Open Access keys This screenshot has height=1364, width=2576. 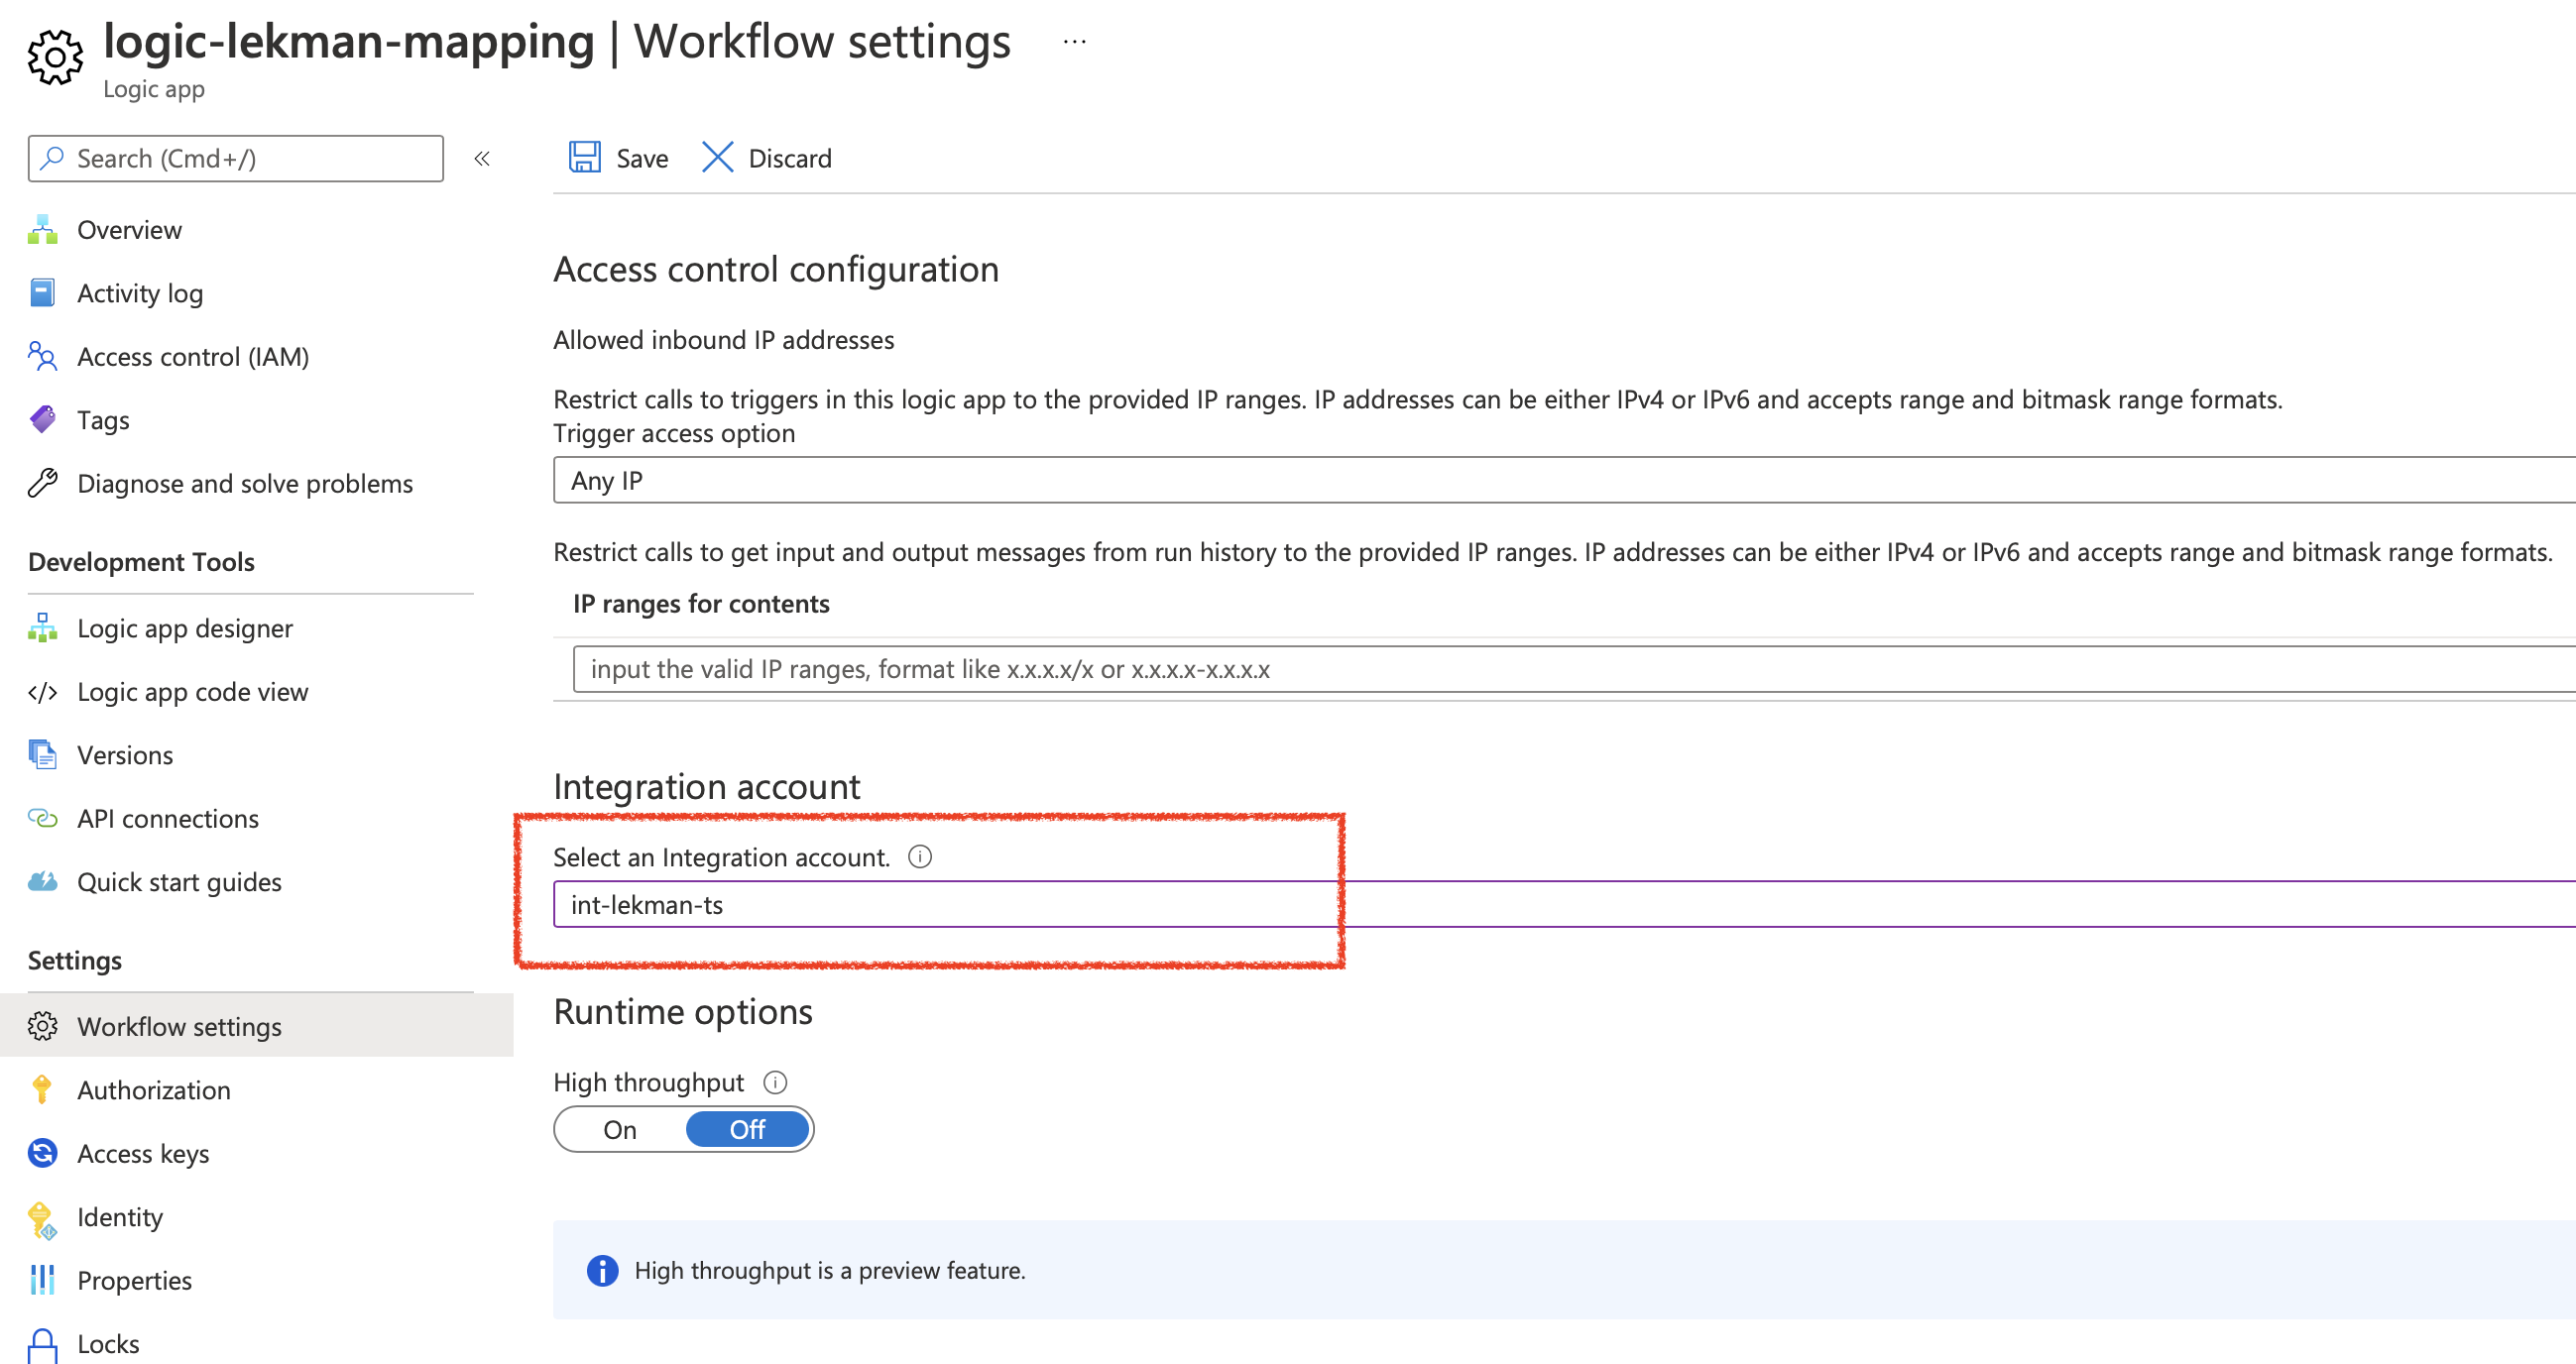(x=143, y=1153)
